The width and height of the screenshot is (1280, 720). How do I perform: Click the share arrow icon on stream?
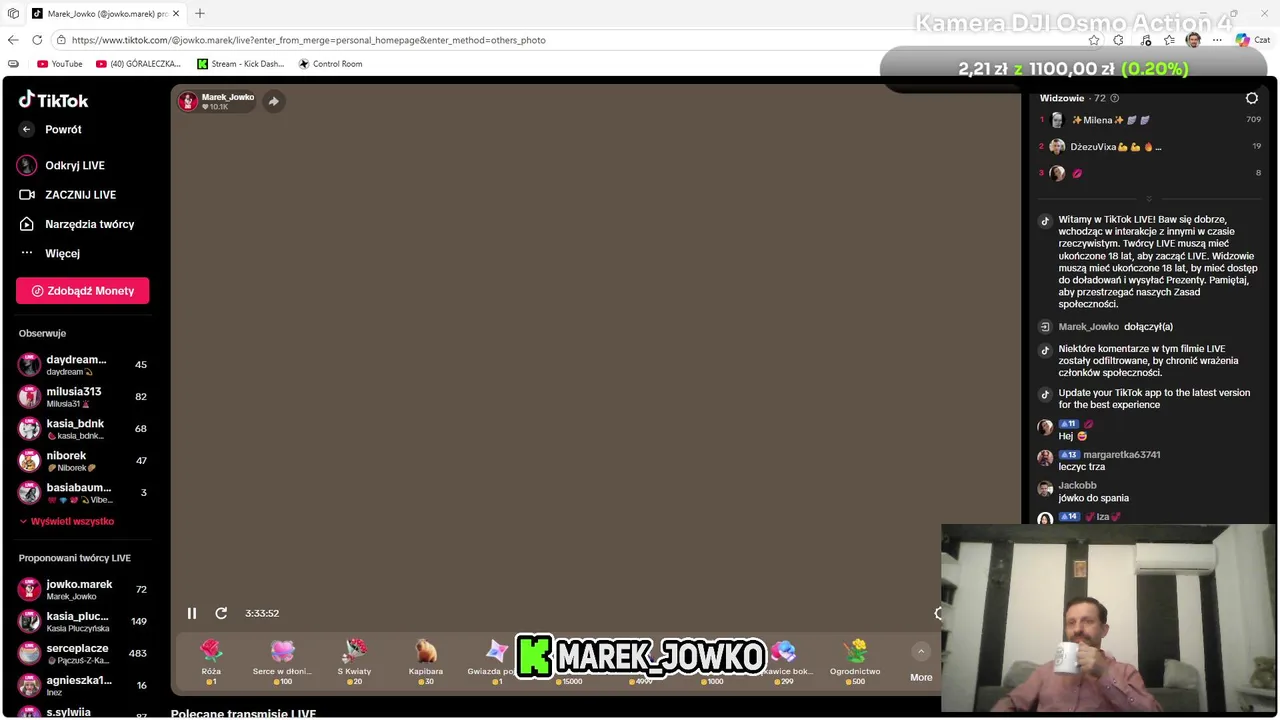click(x=274, y=101)
